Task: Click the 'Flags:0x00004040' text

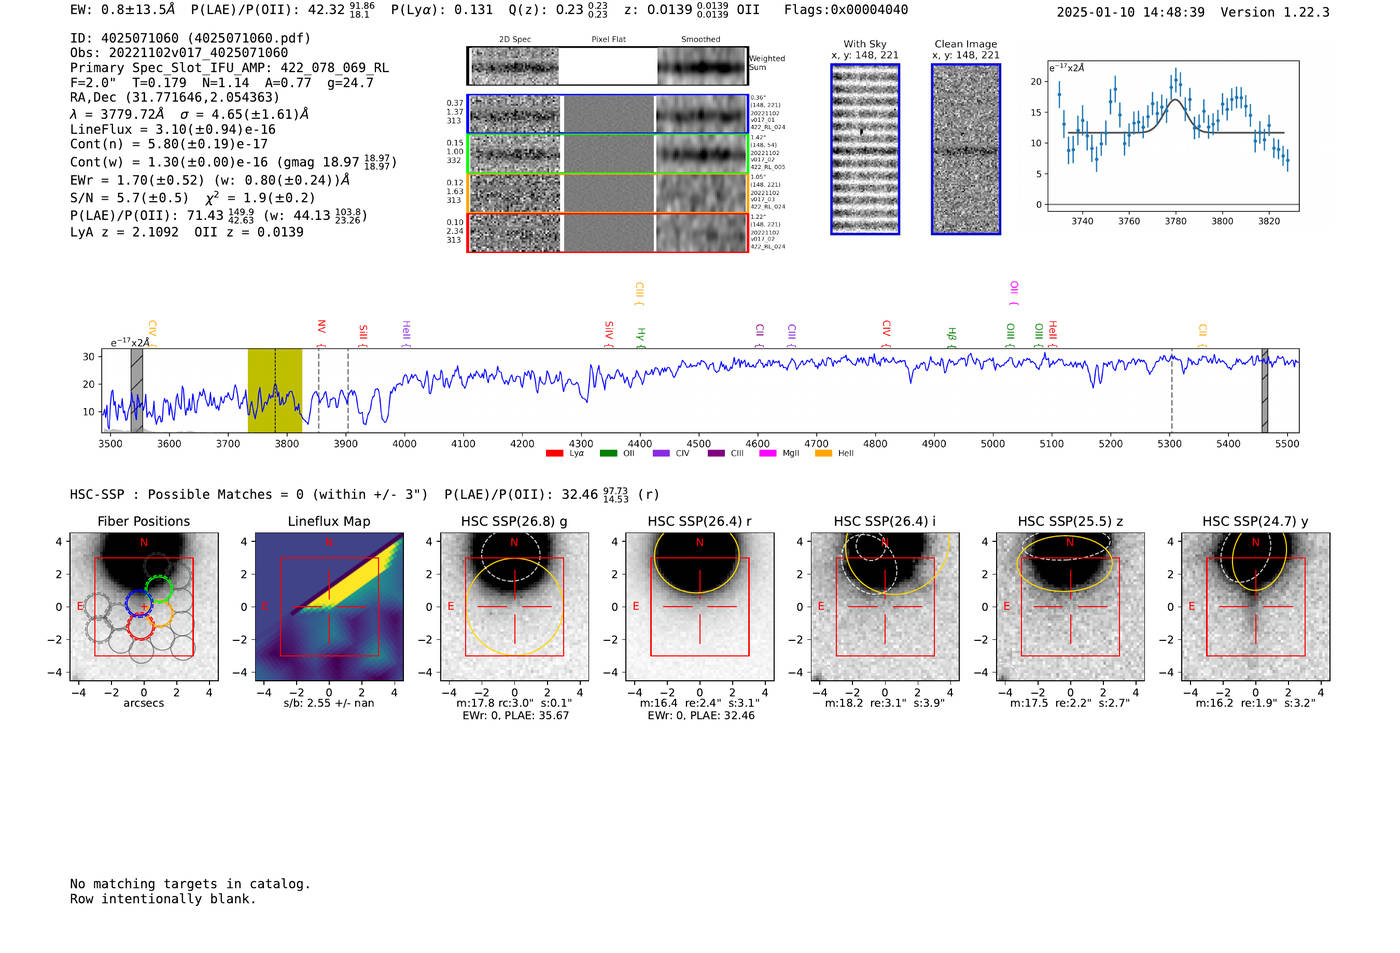Action: (x=846, y=9)
